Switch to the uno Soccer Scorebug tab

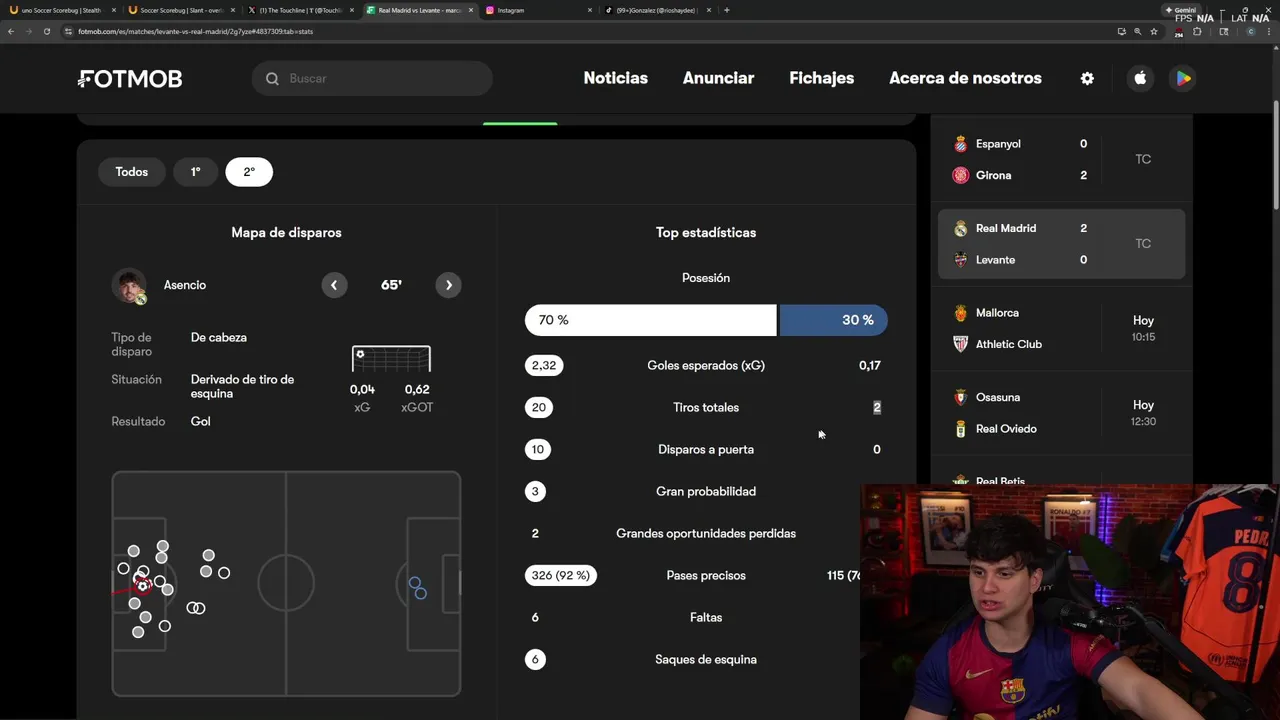(60, 10)
